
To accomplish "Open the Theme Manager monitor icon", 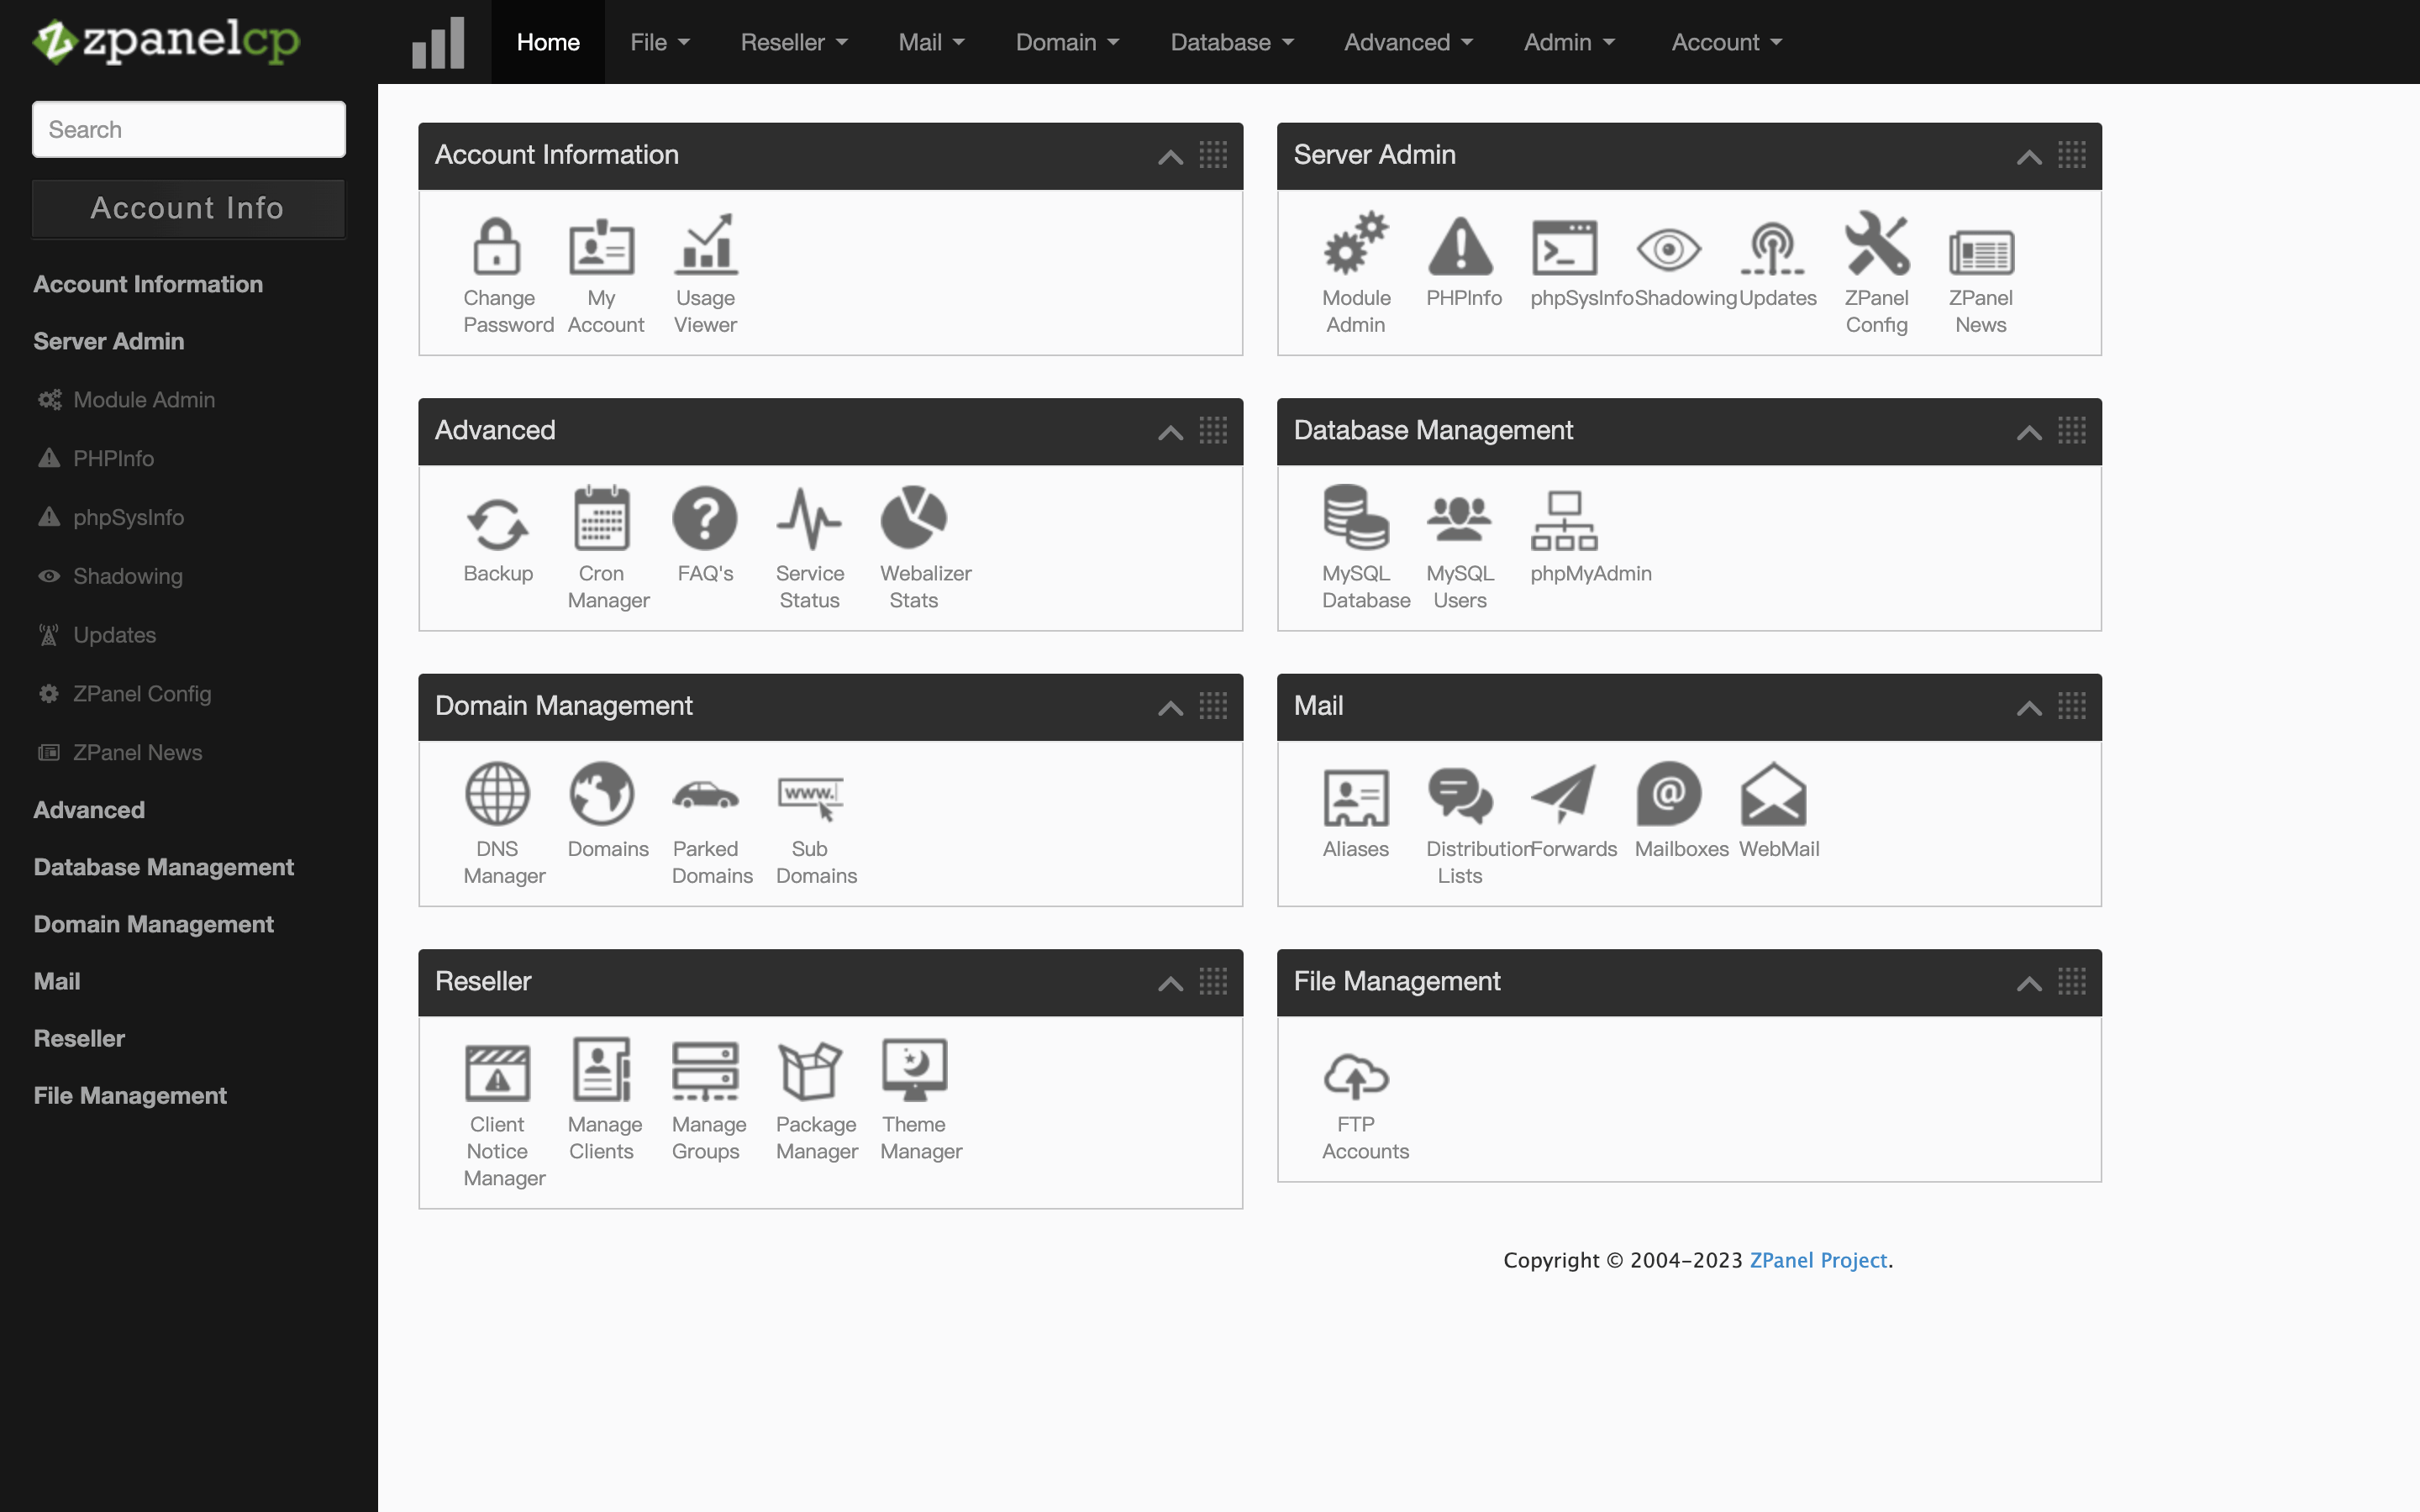I will click(914, 1069).
